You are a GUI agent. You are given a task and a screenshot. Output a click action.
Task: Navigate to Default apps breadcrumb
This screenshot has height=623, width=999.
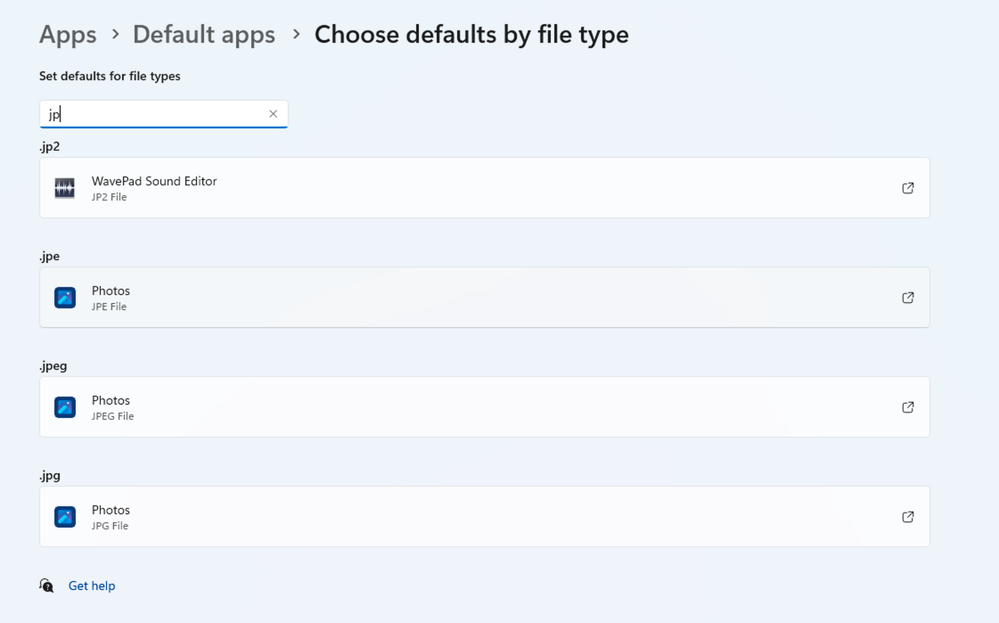[204, 35]
